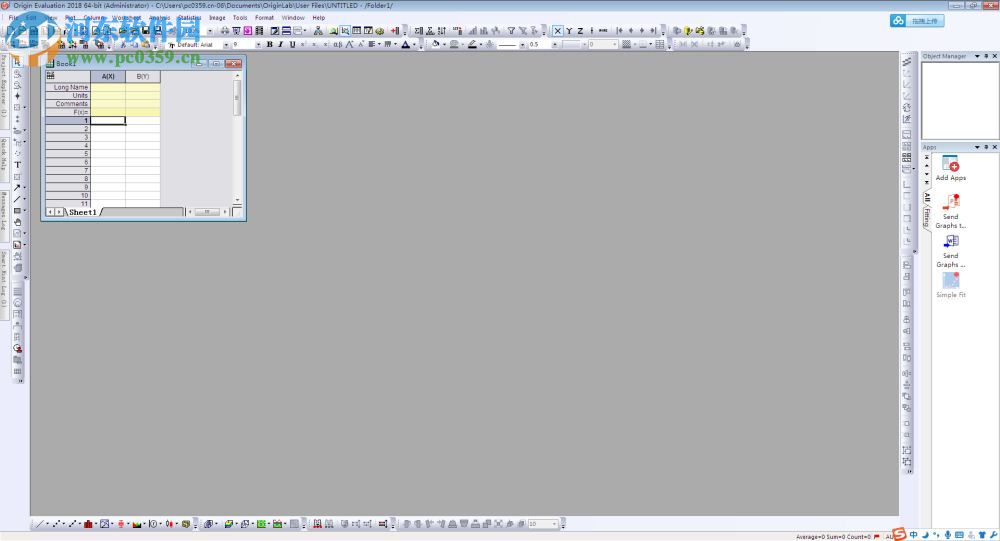The height and width of the screenshot is (541, 1000).
Task: Open the font color dropdown arrow
Action: pos(414,45)
